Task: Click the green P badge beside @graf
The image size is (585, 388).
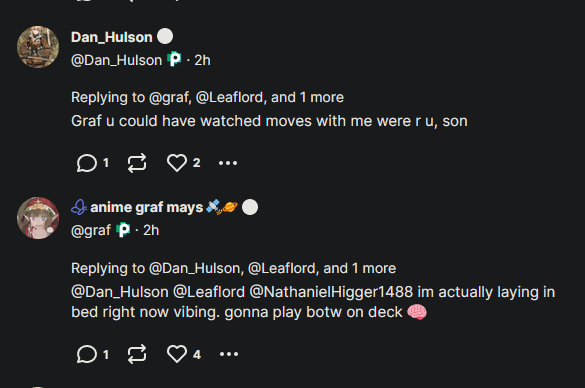Action: point(123,230)
